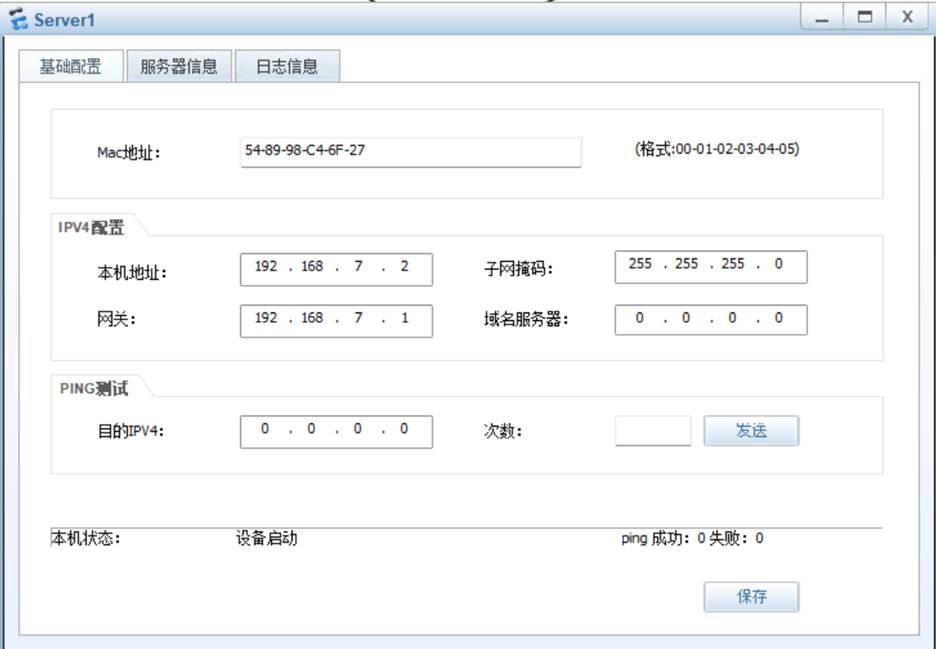This screenshot has height=649, width=936.
Task: Click the 目的IPV4 field
Action: coord(336,432)
